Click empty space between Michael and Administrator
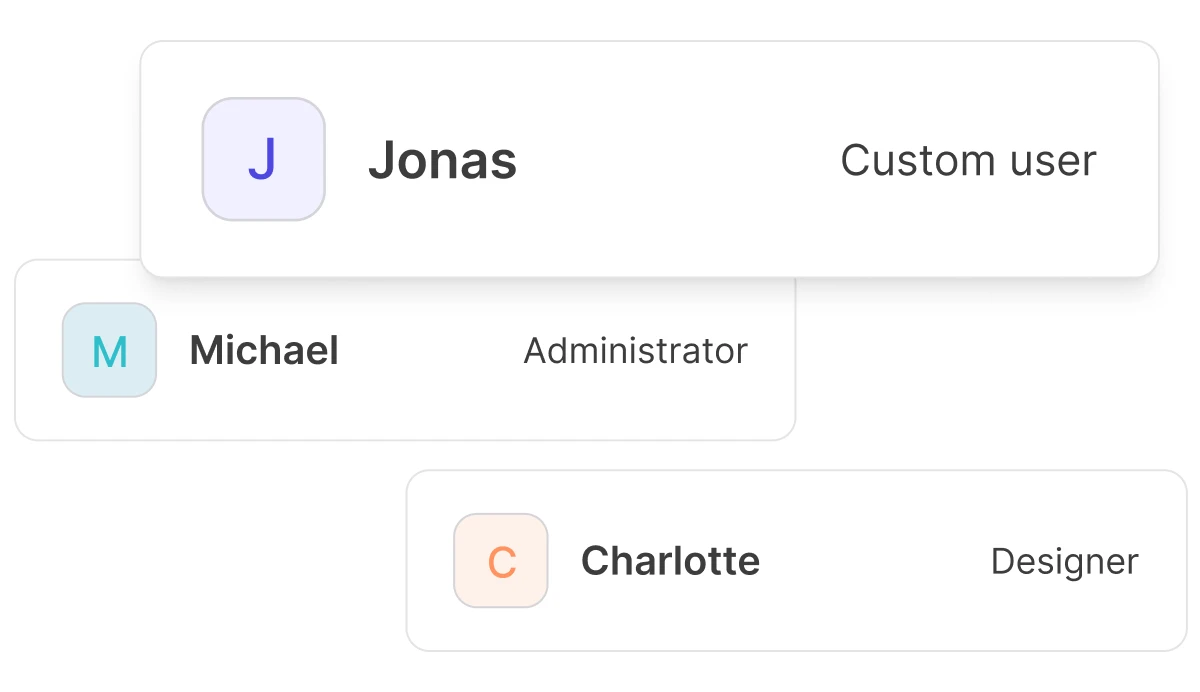Viewport: 1200px width, 692px height. coord(431,351)
